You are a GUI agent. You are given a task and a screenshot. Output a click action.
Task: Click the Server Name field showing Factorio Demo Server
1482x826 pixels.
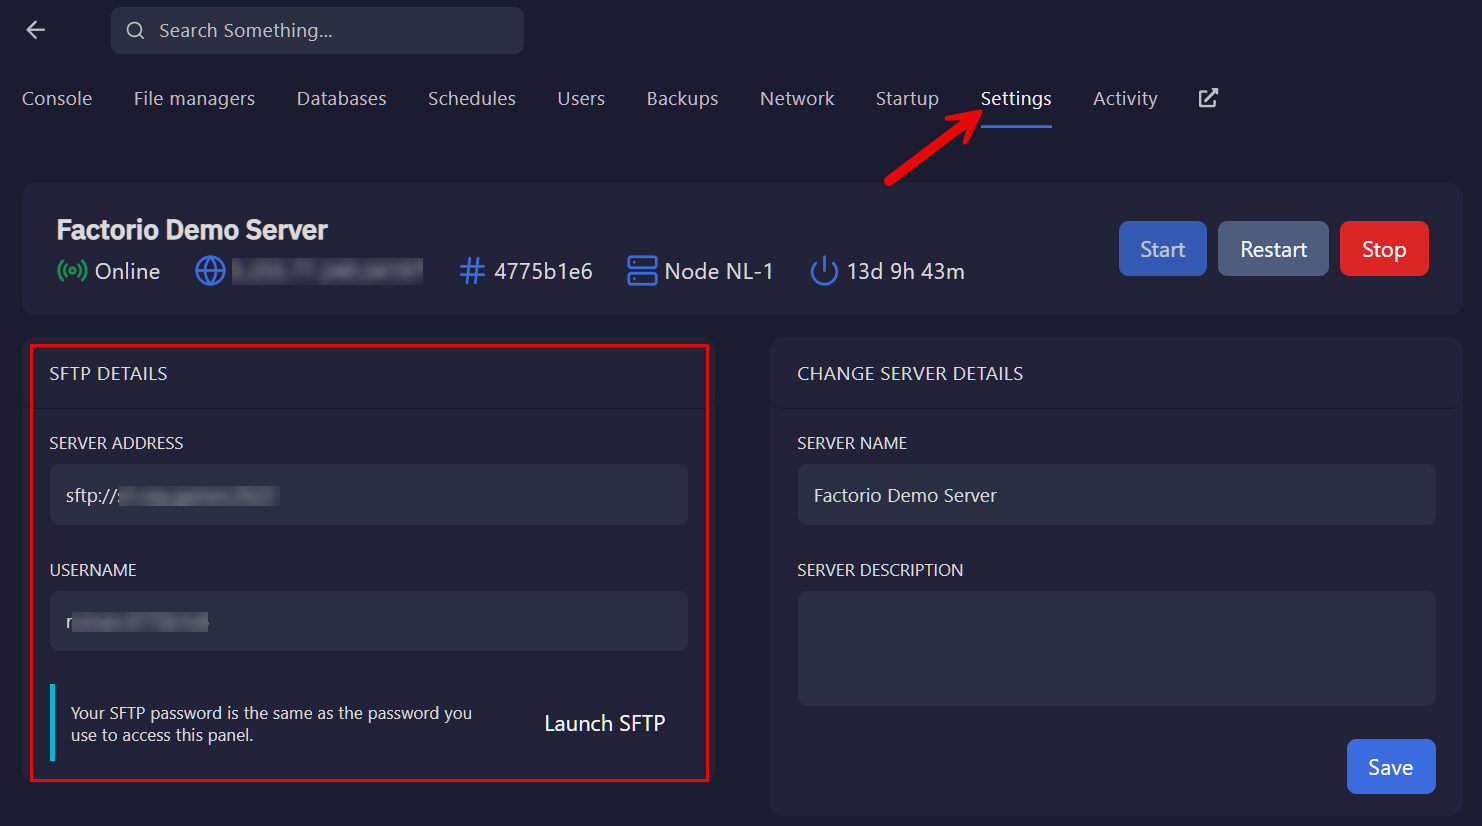(x=1115, y=494)
